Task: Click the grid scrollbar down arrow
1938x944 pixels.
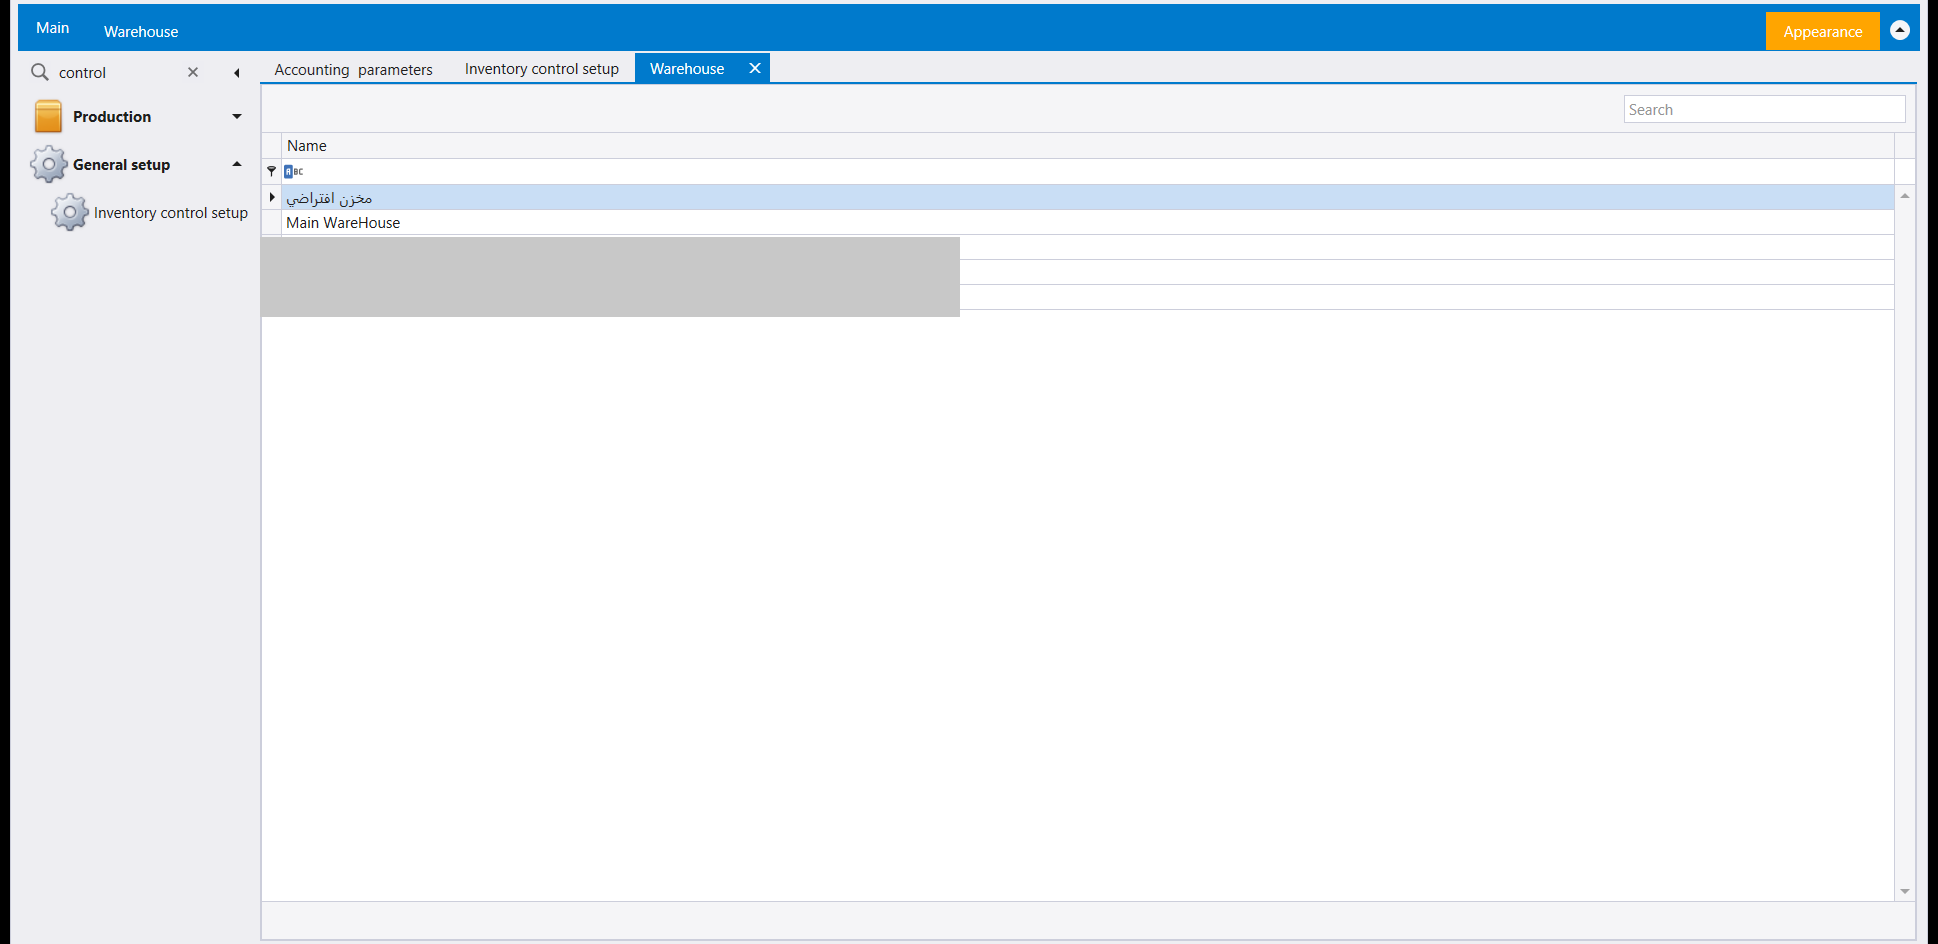Action: click(1905, 891)
